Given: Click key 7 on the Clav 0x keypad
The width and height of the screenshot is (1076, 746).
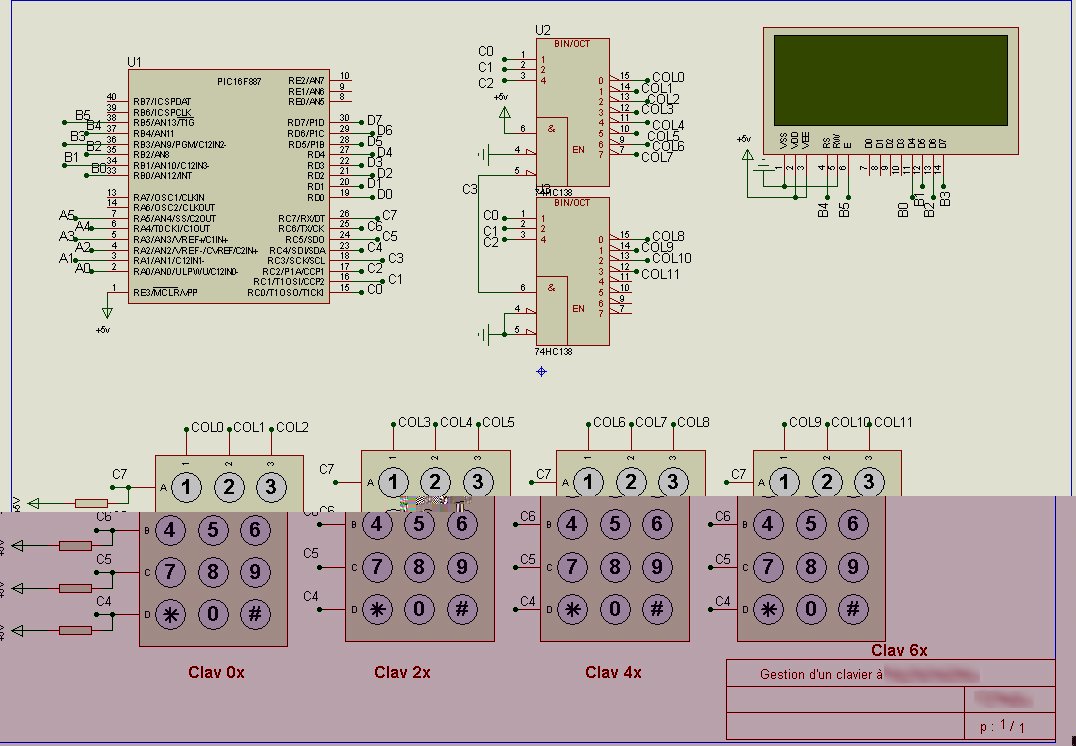Looking at the screenshot, I should [x=170, y=572].
